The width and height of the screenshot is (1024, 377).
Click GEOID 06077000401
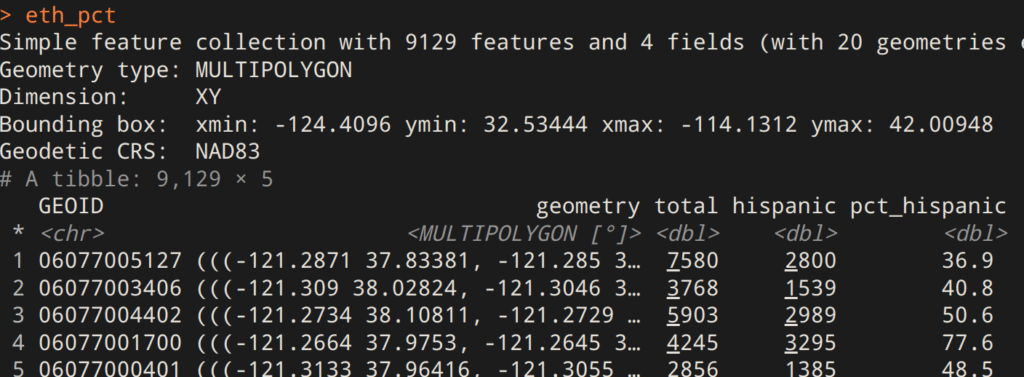(110, 369)
